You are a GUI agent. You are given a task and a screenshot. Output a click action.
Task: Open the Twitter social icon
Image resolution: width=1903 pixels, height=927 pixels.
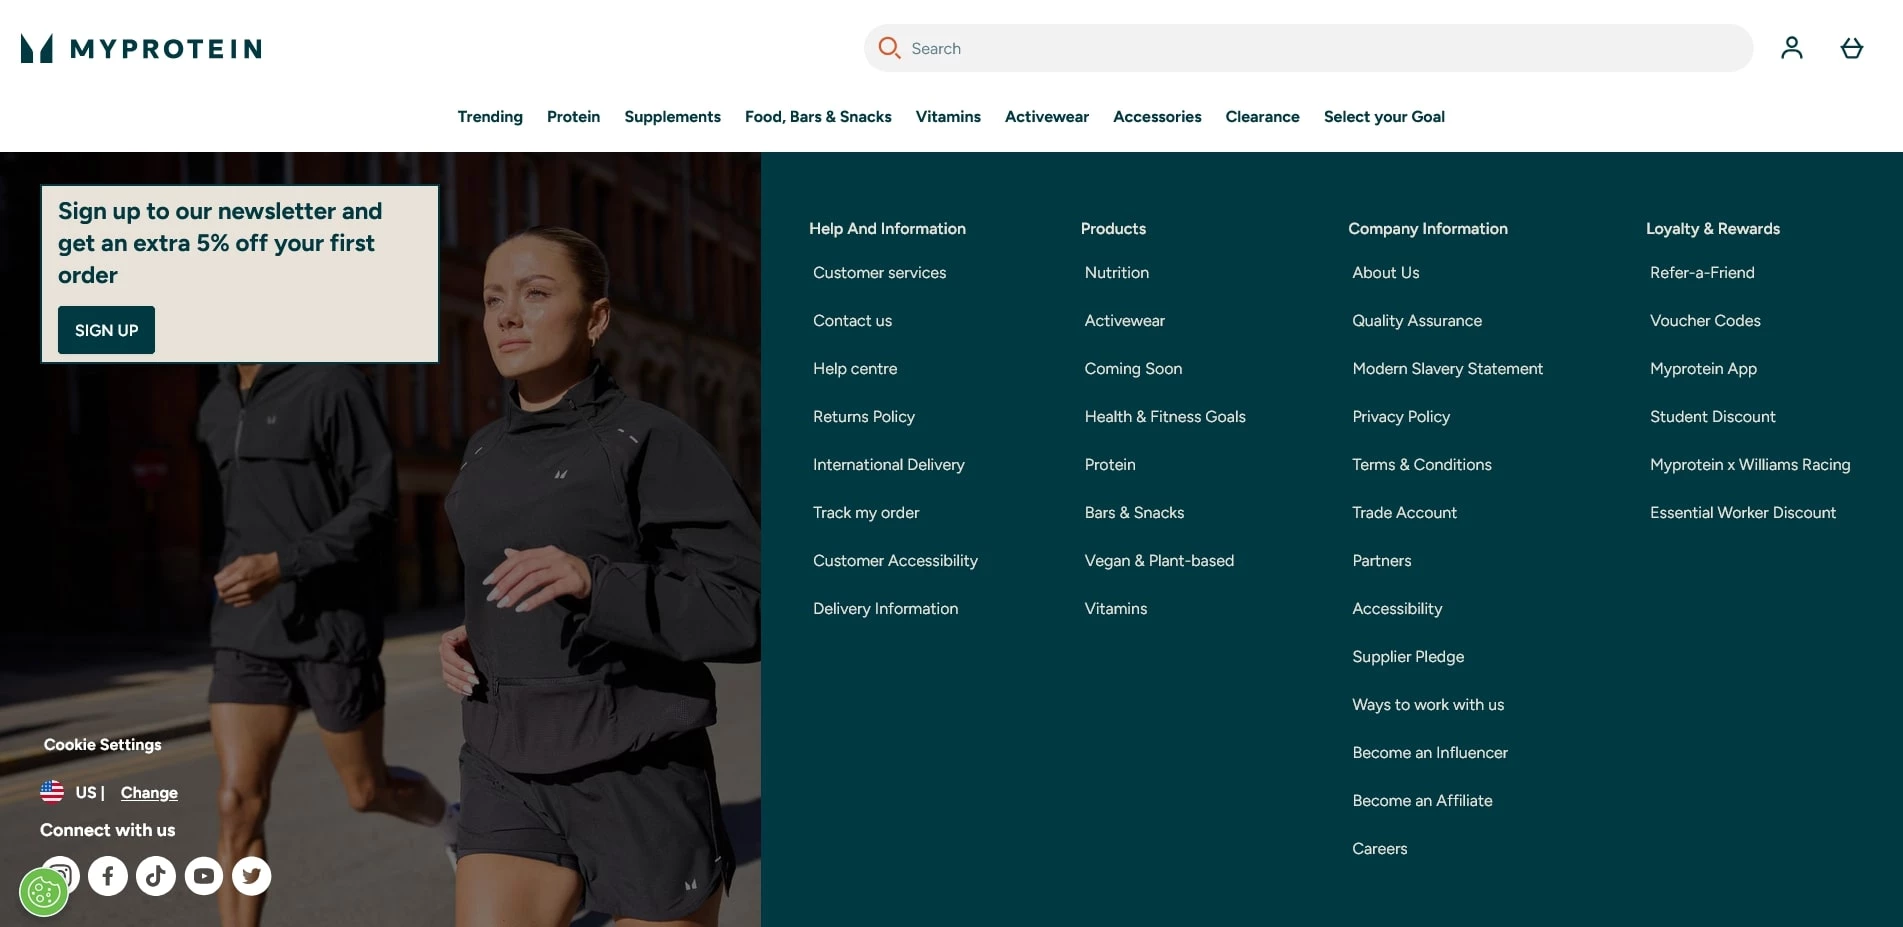252,876
